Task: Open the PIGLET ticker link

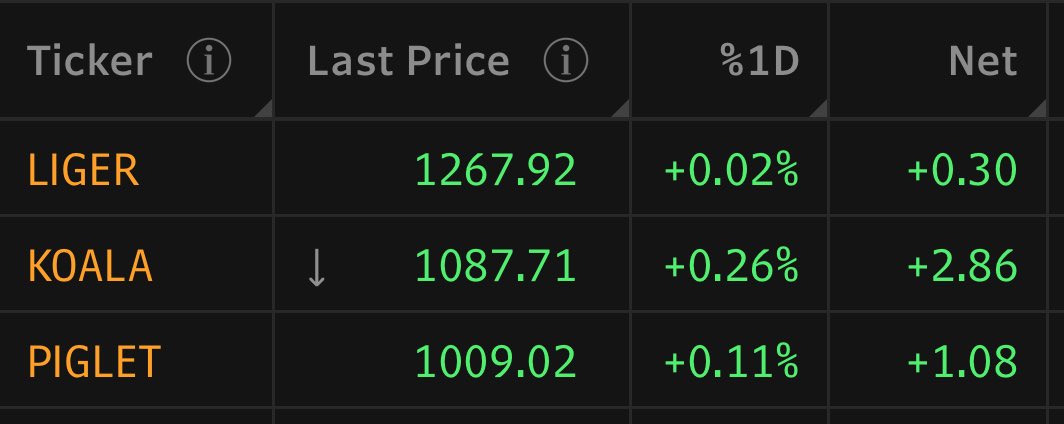Action: pyautogui.click(x=94, y=361)
